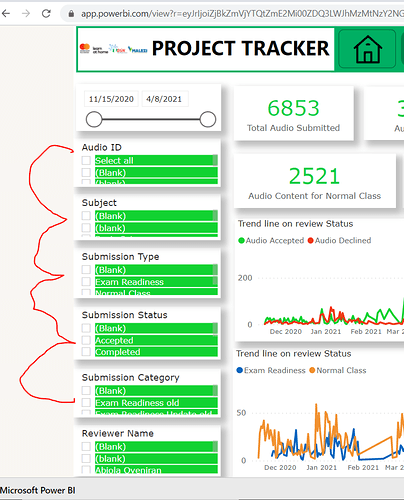Click the Audio Accepted legend label

[x=275, y=240]
